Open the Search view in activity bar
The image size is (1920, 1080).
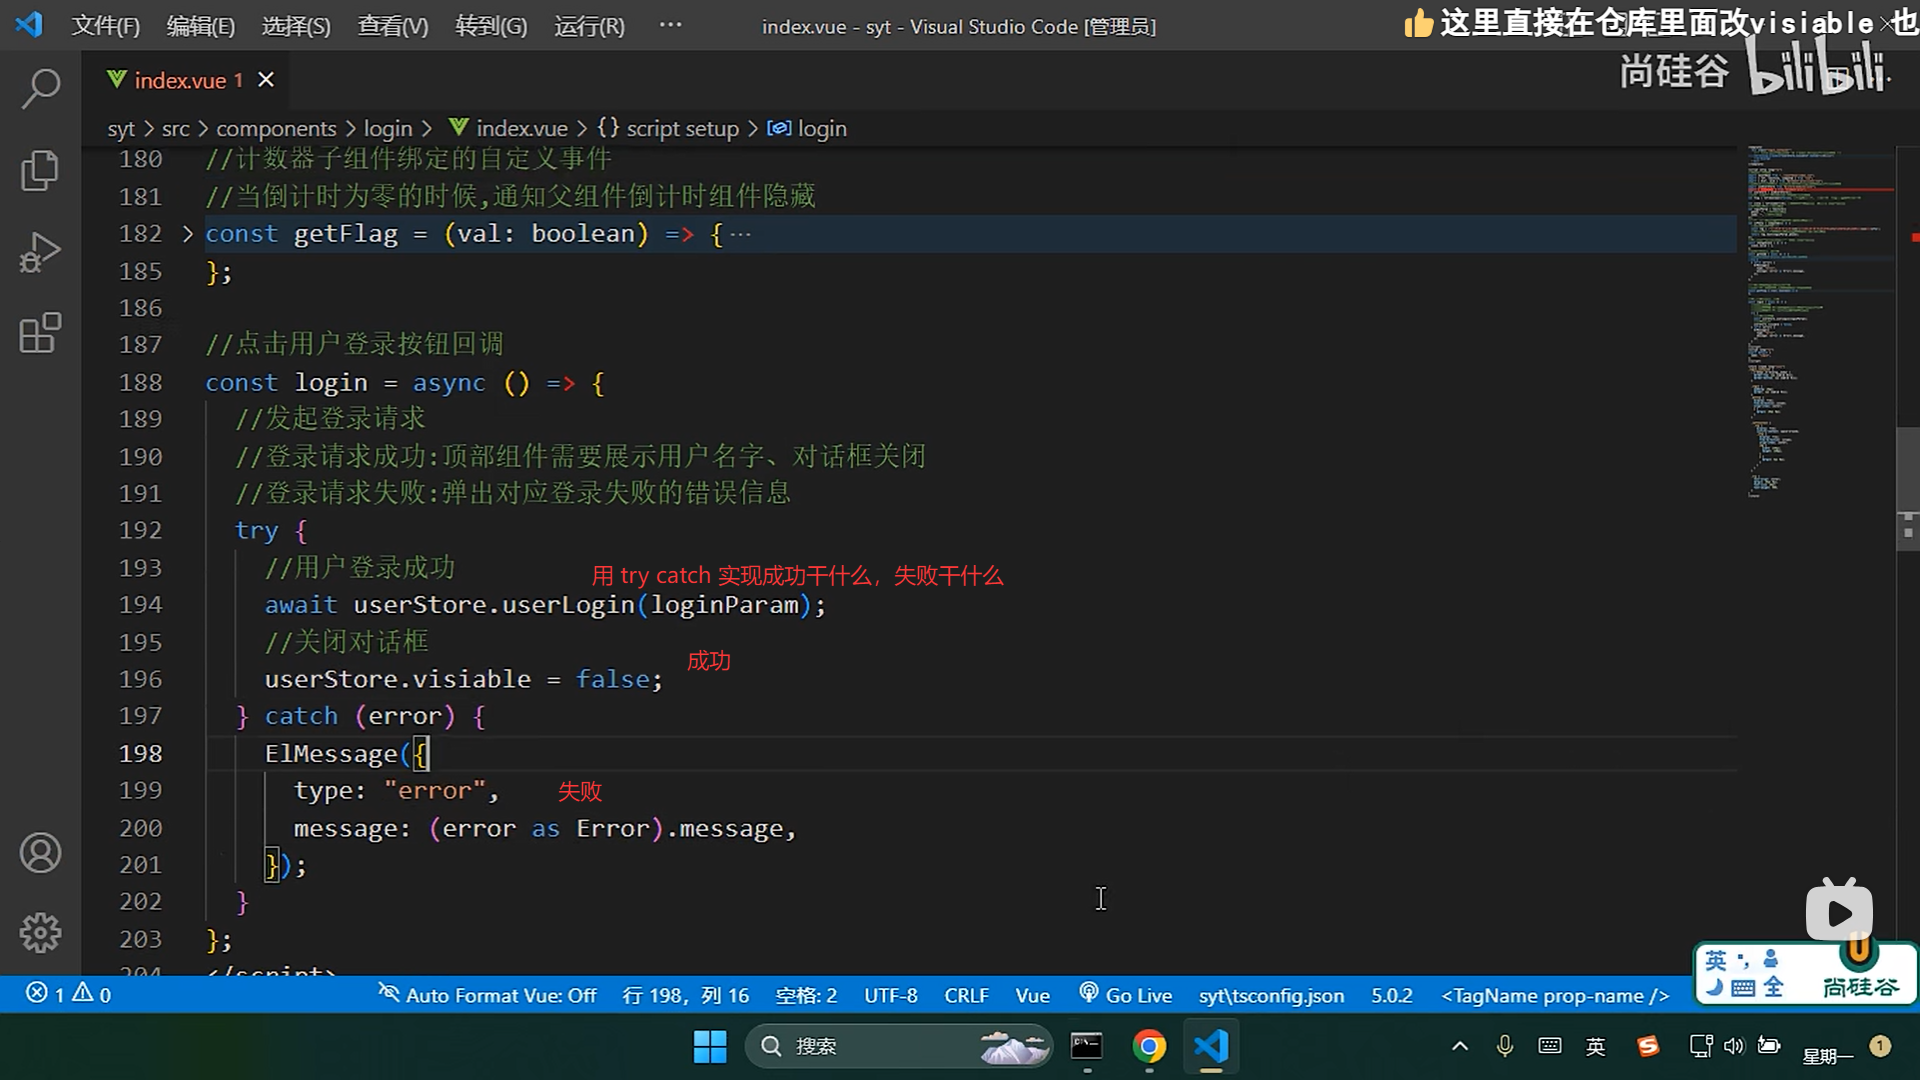point(40,88)
